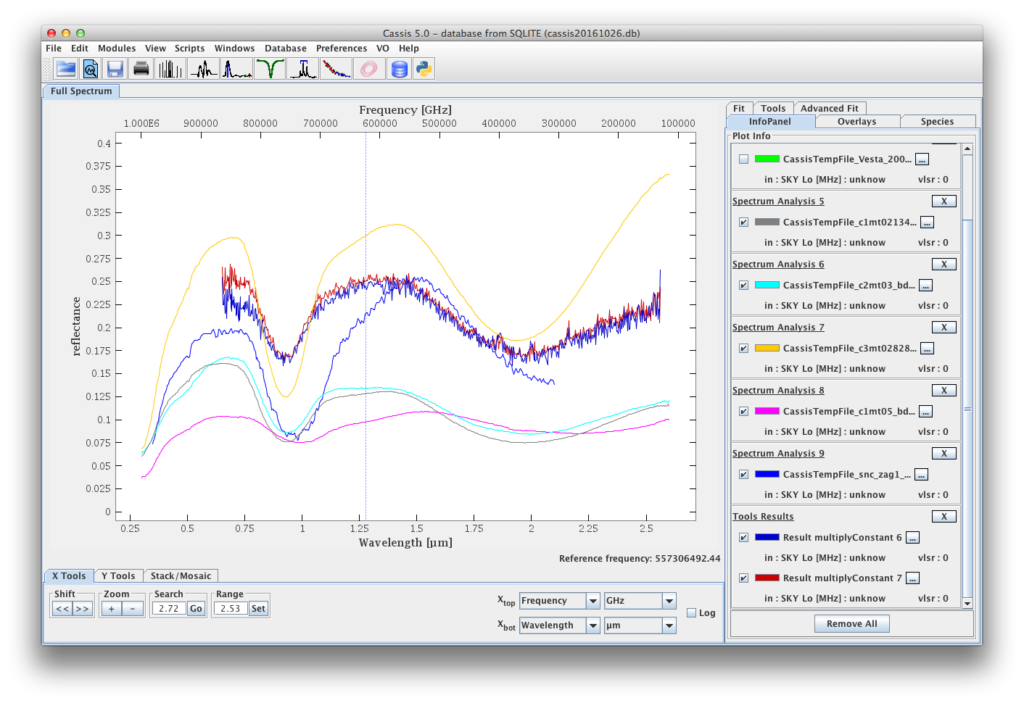
Task: Open the rotational diagram toolbar icon
Action: 335,68
